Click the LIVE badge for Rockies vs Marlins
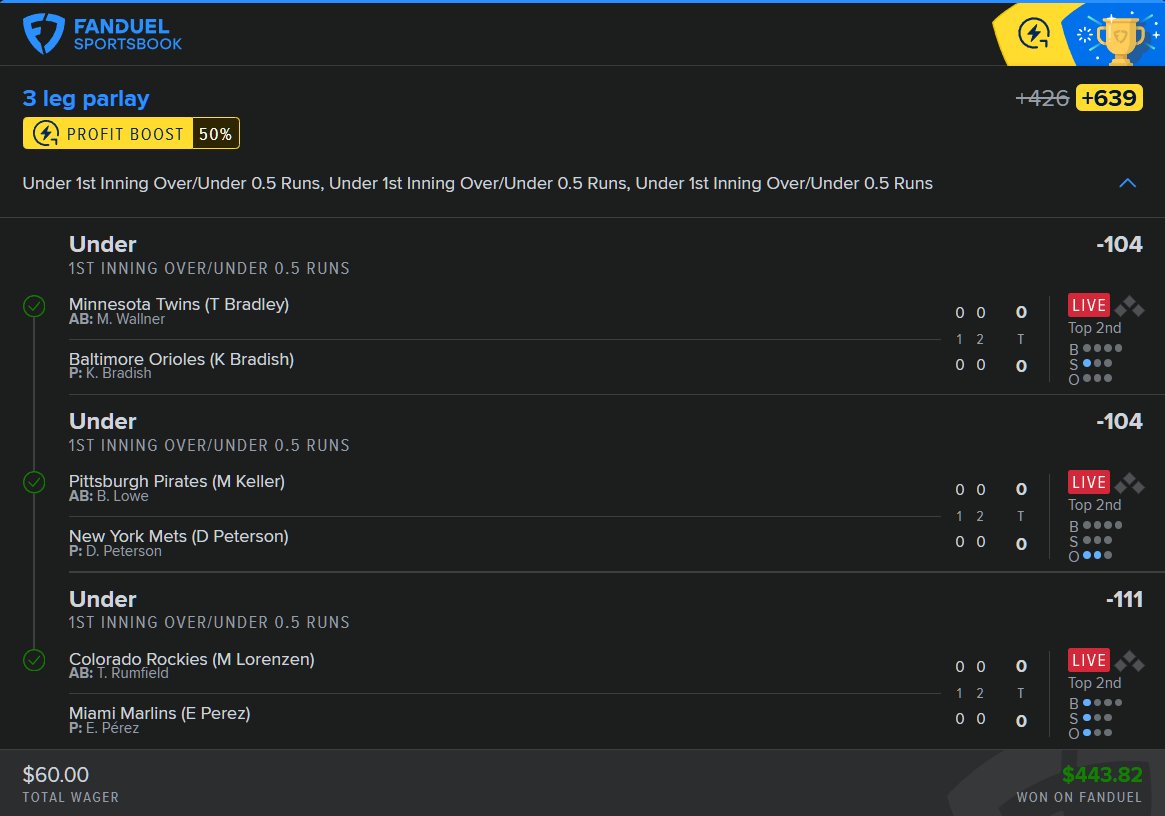Image resolution: width=1165 pixels, height=816 pixels. [x=1088, y=660]
